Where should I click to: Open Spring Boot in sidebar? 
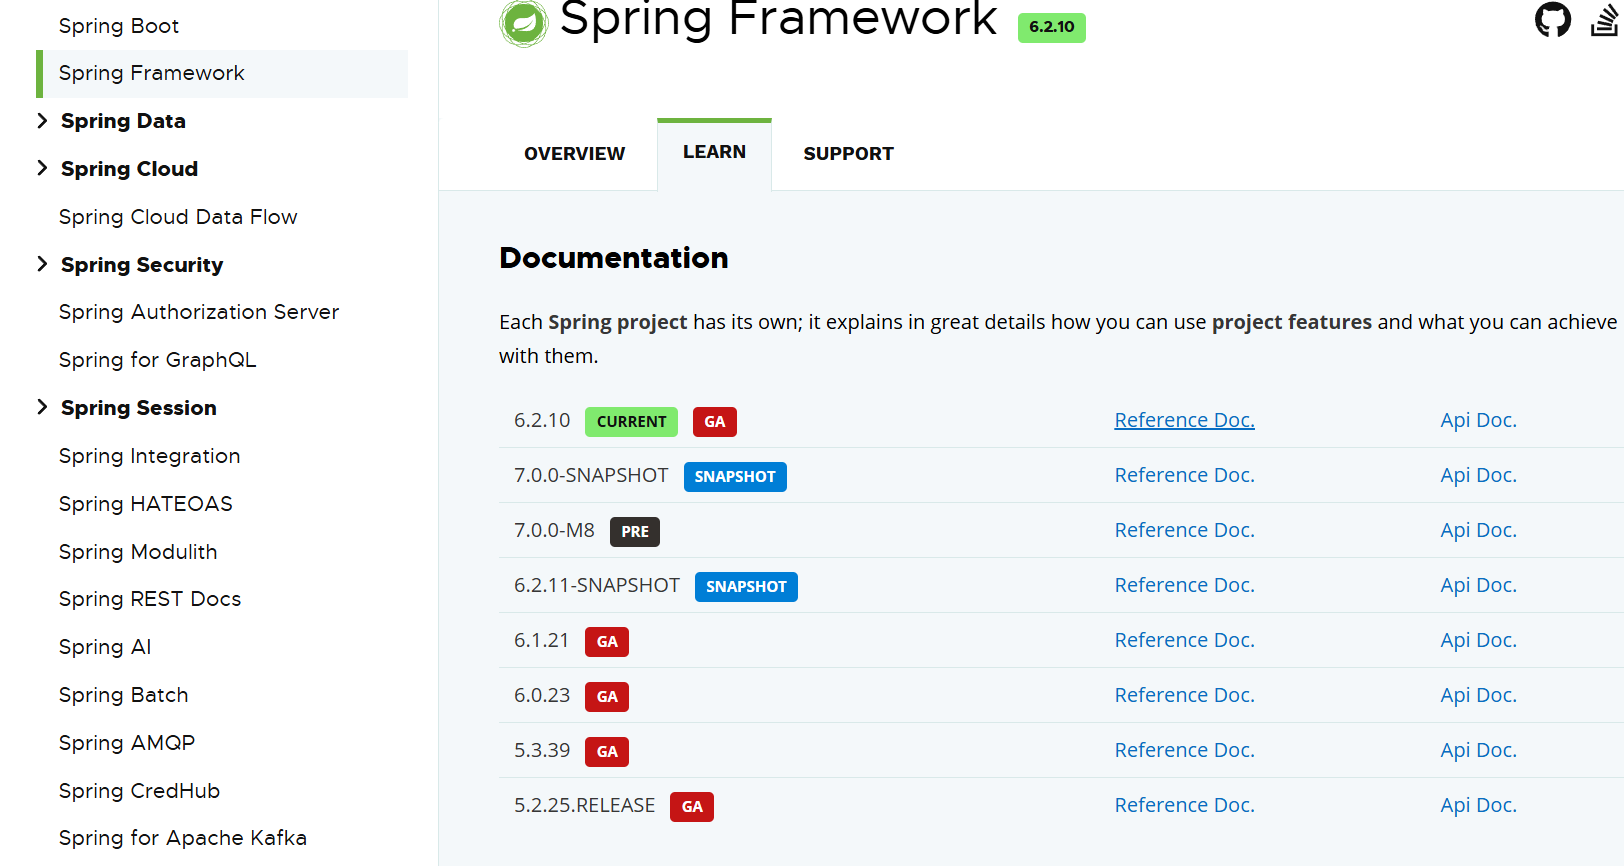click(x=119, y=26)
